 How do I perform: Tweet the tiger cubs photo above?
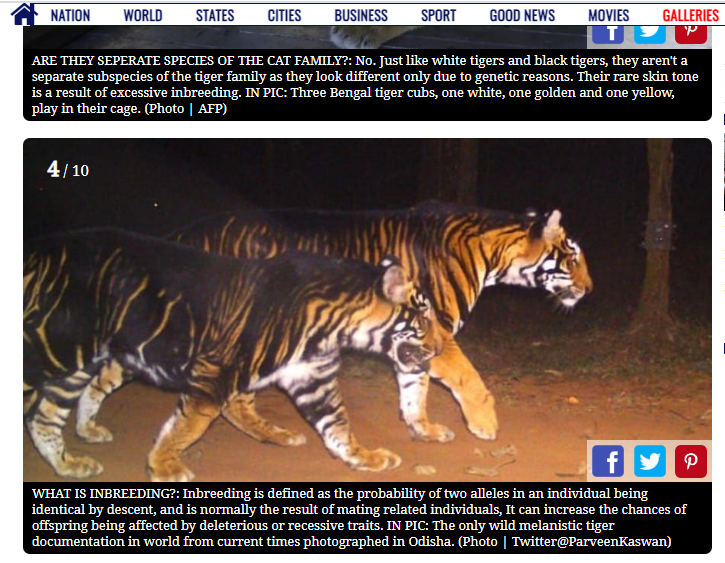point(649,35)
